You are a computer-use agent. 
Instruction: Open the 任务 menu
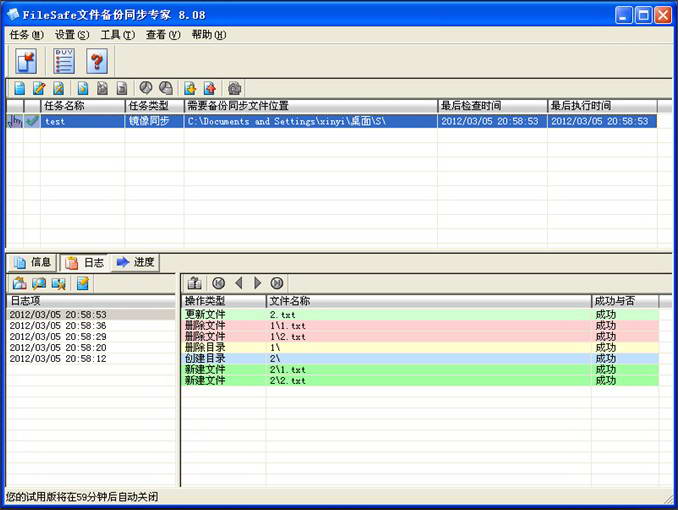pos(26,35)
